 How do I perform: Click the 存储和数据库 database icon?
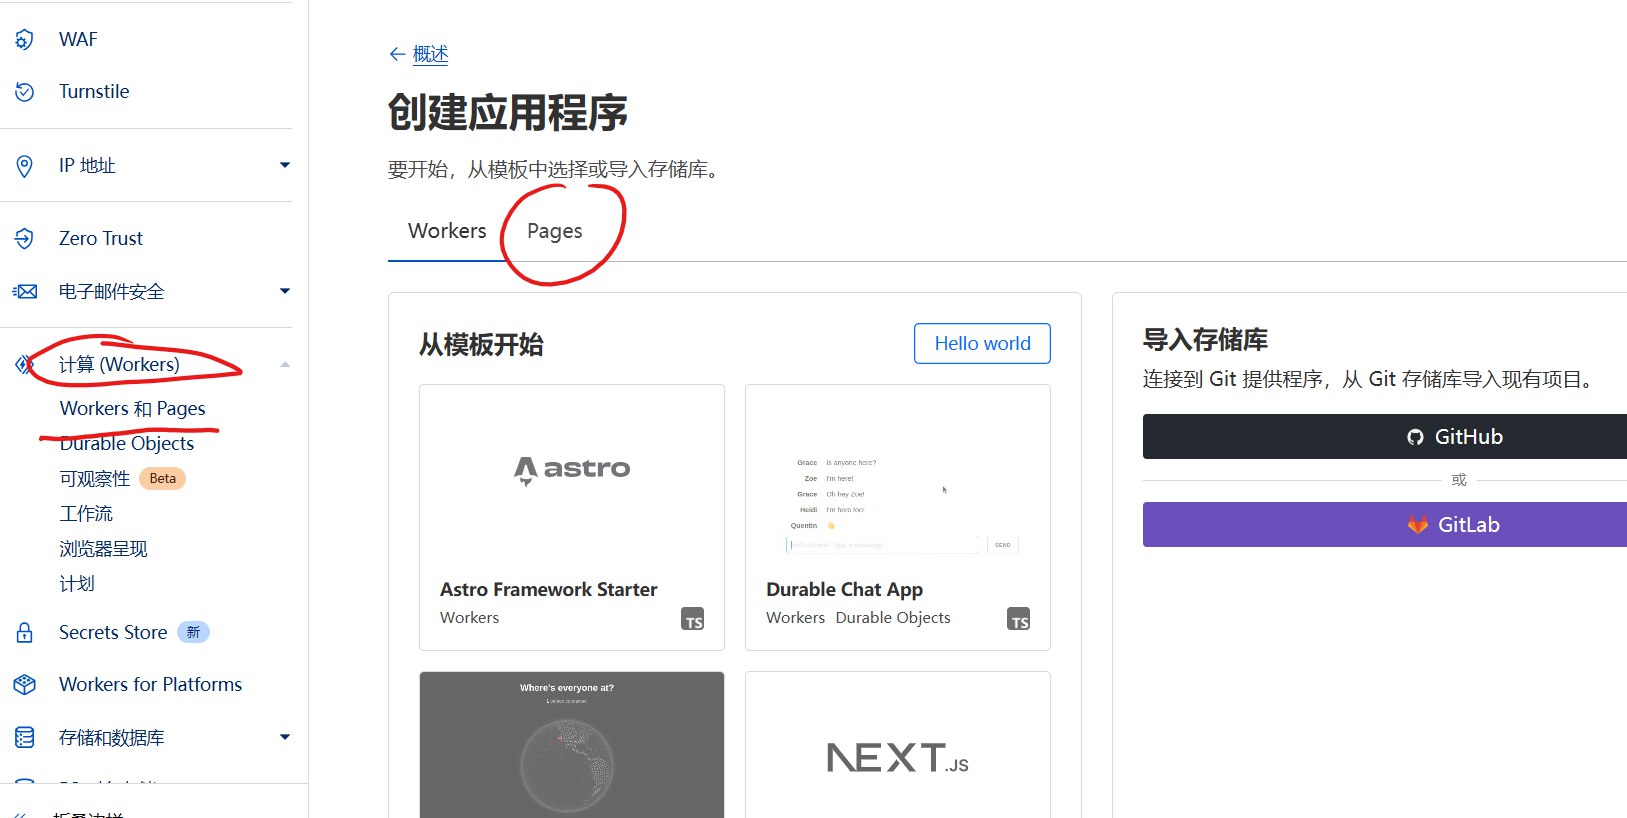point(25,738)
